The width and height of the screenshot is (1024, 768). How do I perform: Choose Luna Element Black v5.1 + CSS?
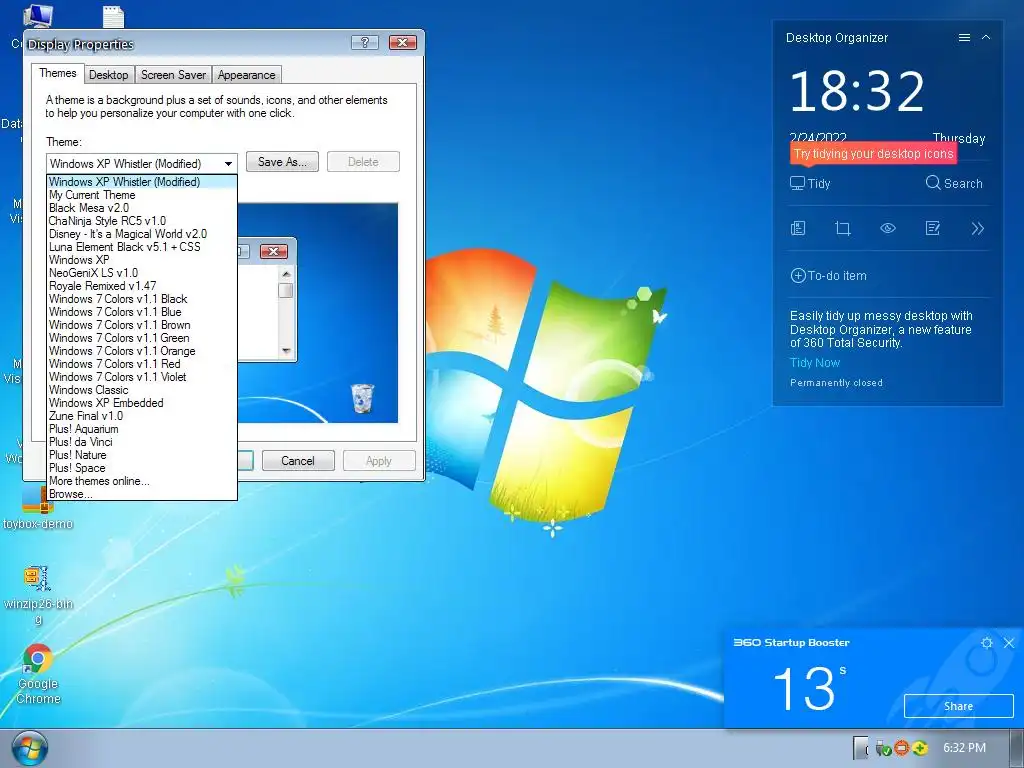click(x=142, y=247)
